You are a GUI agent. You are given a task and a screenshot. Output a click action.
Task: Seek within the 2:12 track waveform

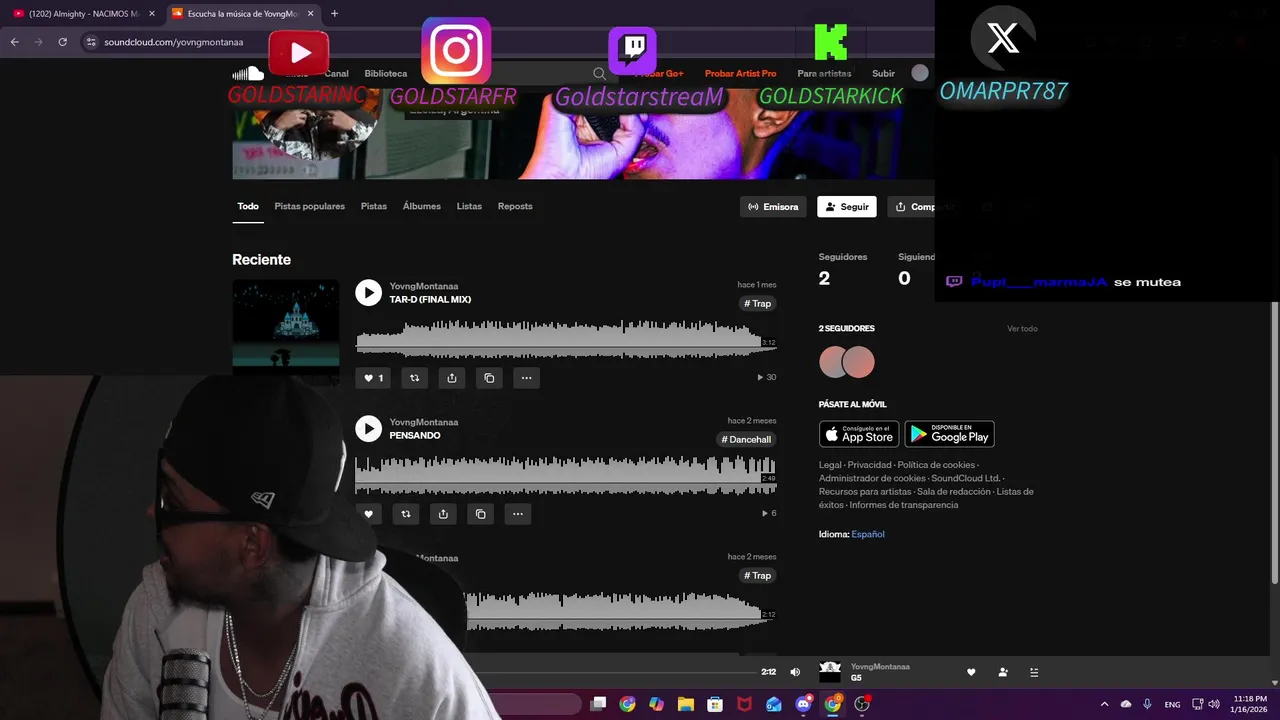(620, 610)
